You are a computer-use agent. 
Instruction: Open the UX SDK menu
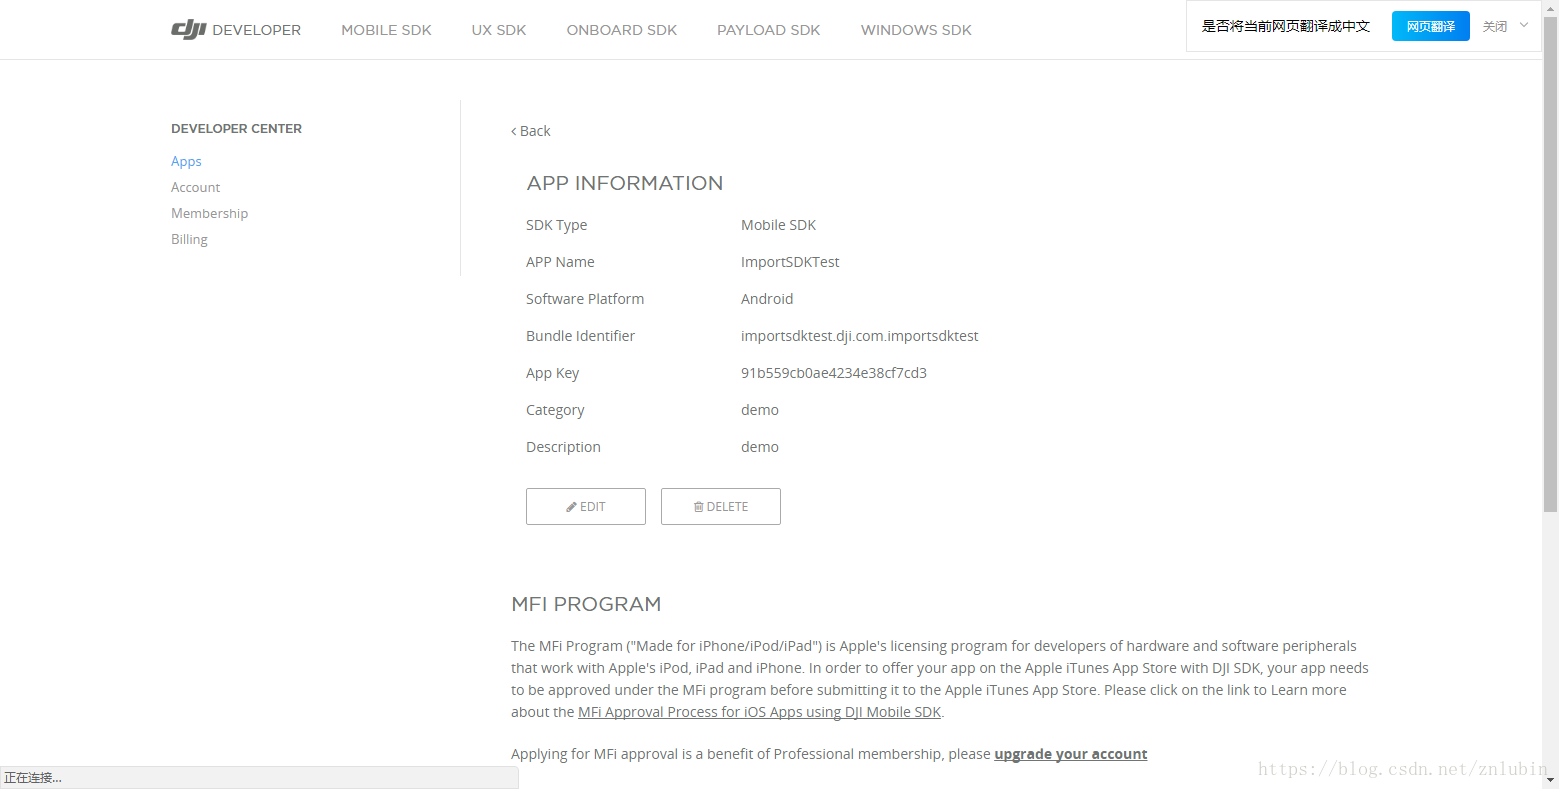pyautogui.click(x=499, y=30)
